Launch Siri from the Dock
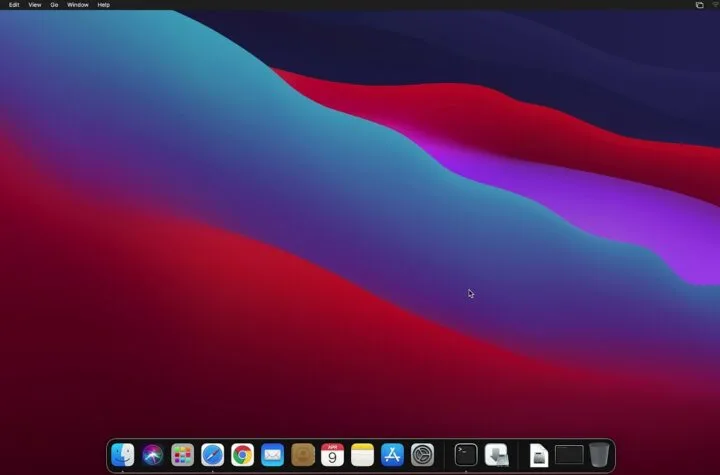 tap(152, 455)
